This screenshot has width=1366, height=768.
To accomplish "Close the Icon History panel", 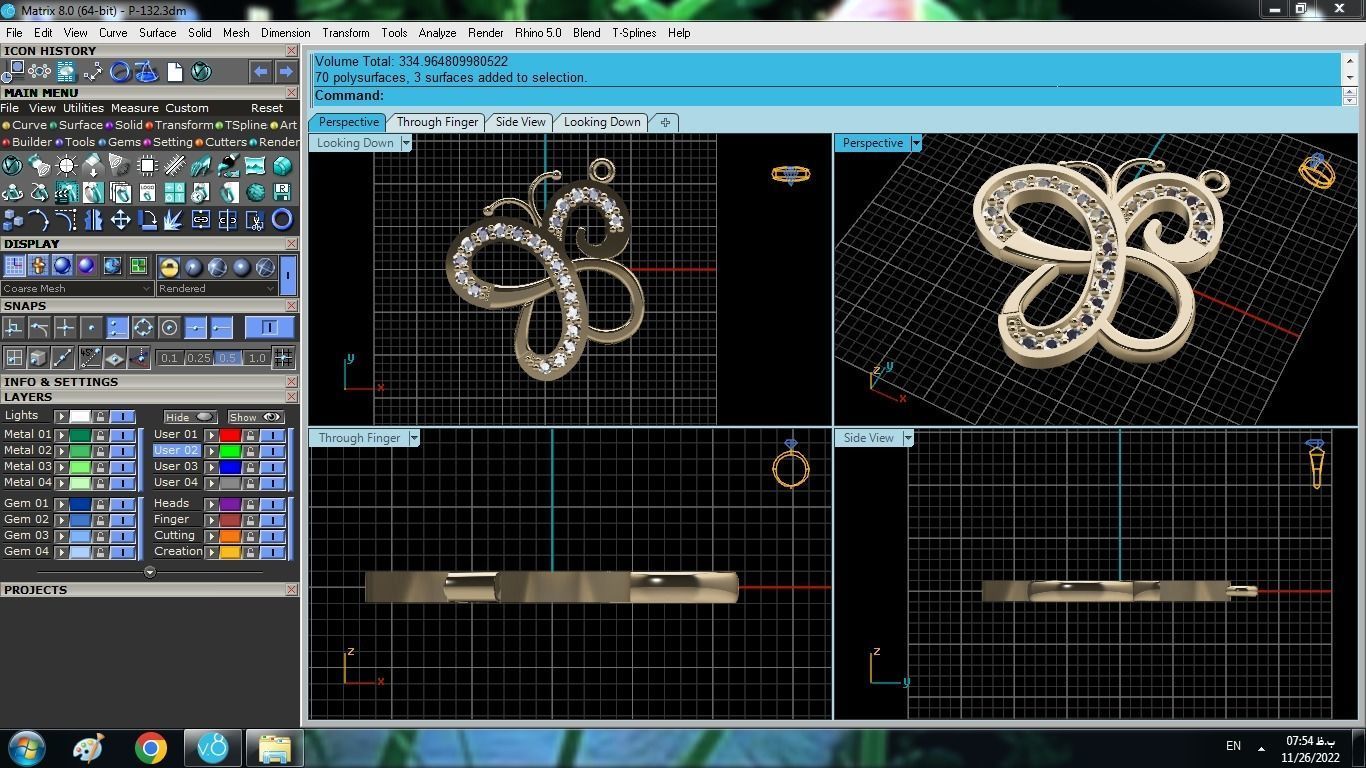I will tap(292, 51).
